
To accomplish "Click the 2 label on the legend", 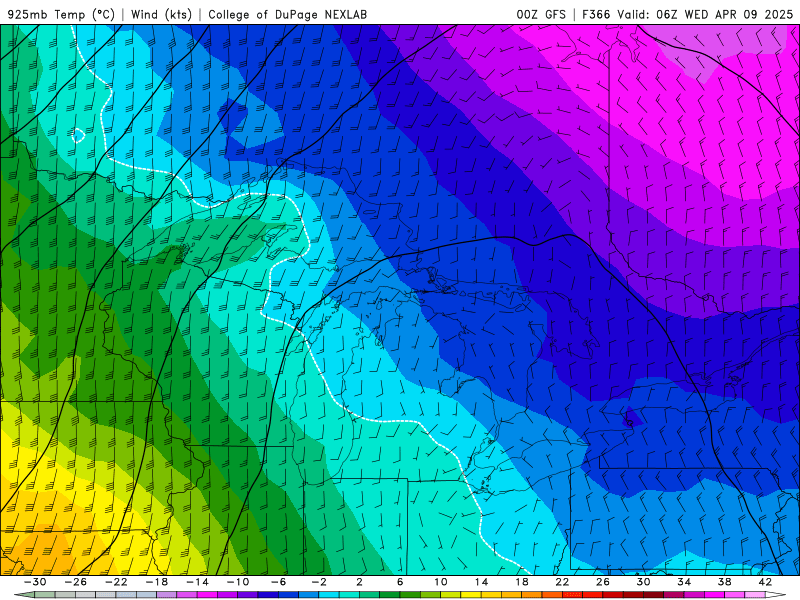I will click(x=359, y=582).
